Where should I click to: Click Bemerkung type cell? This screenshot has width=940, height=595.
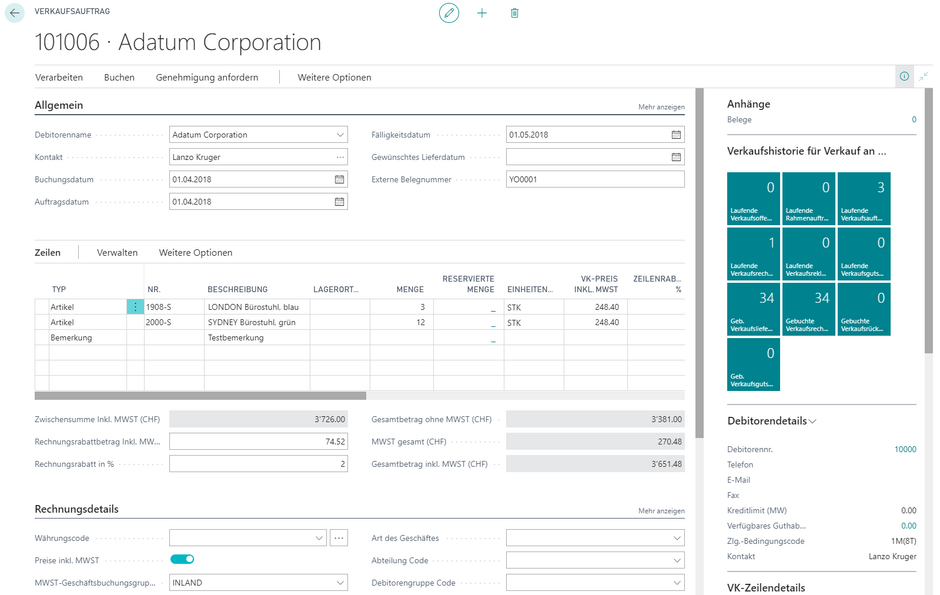[88, 338]
